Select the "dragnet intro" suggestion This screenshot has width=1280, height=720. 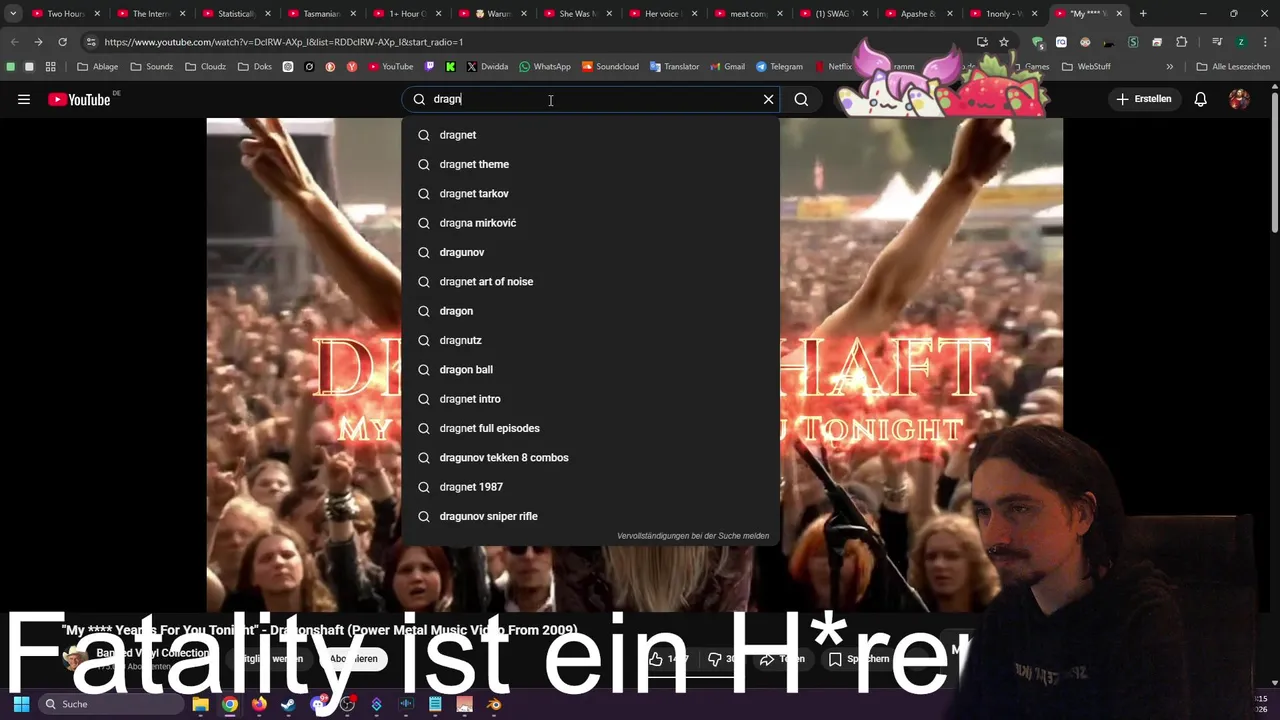(590, 399)
